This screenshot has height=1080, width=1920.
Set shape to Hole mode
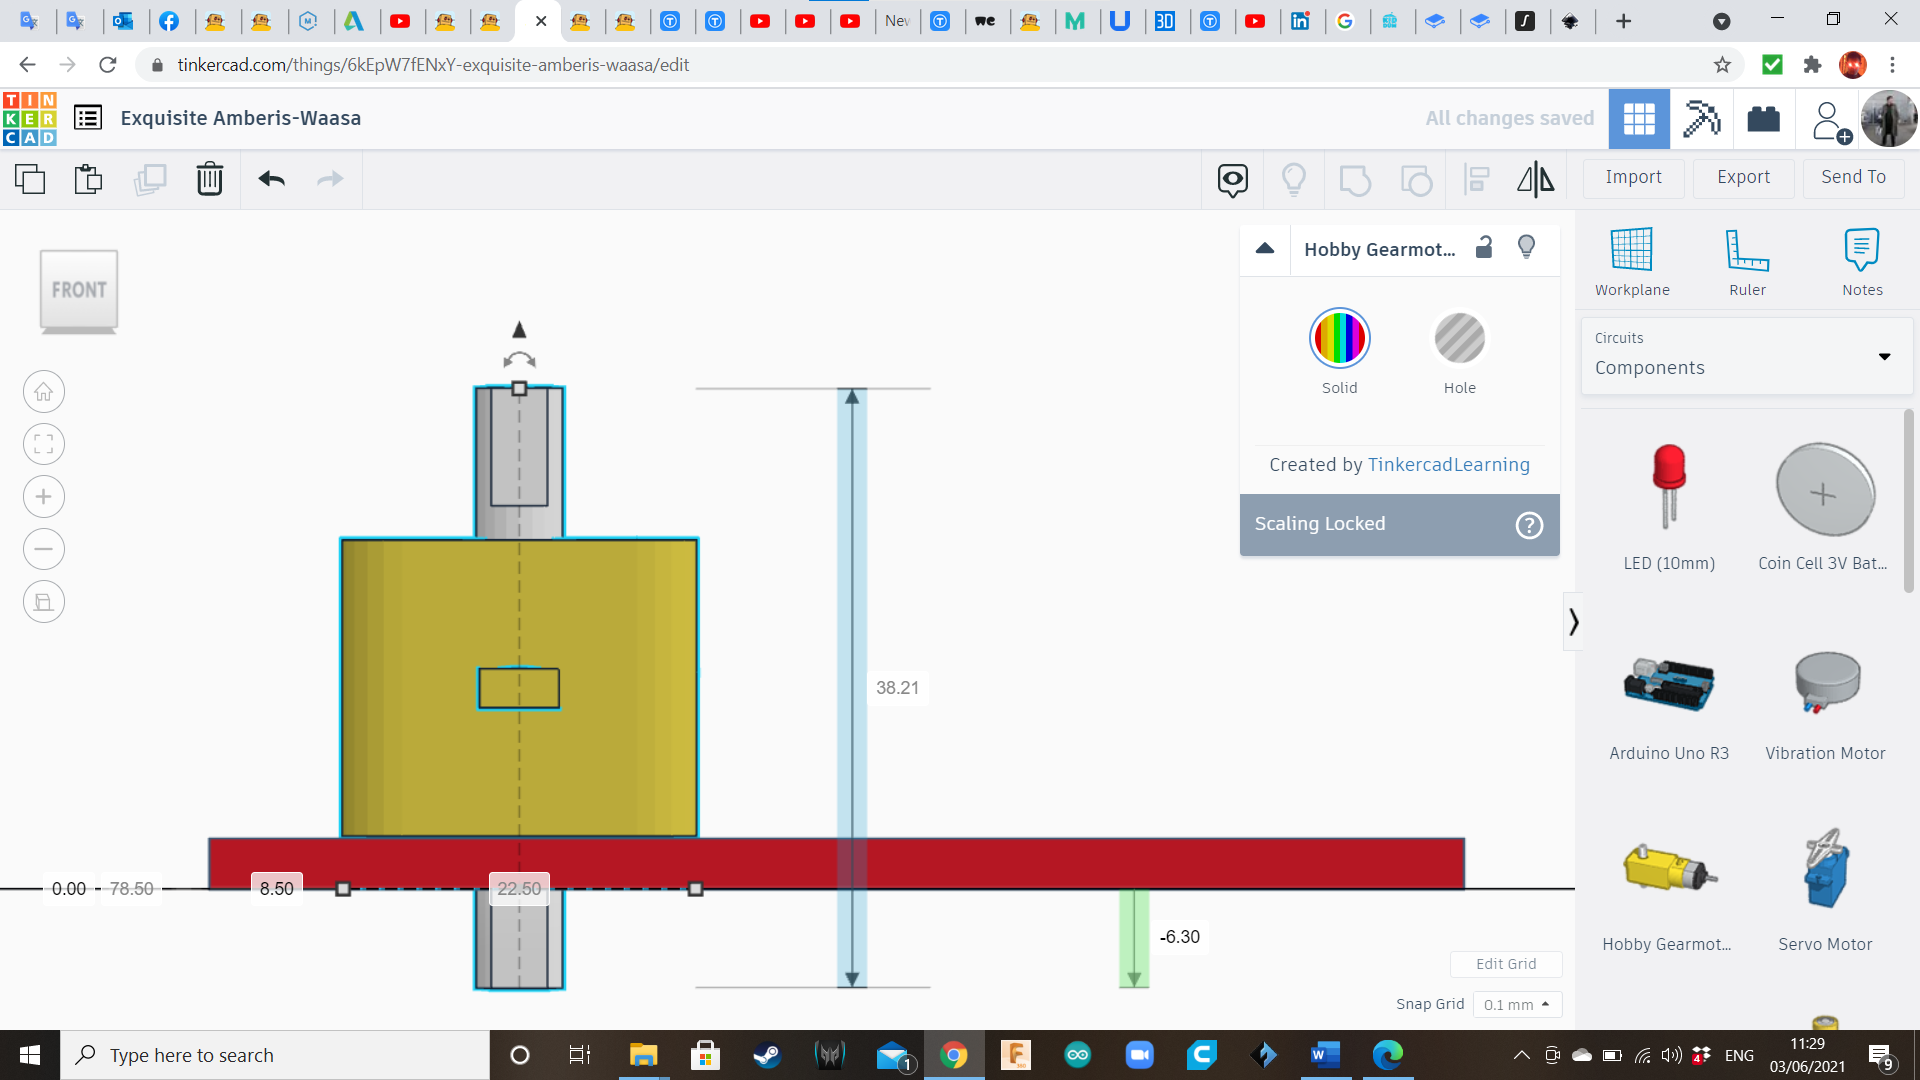pyautogui.click(x=1459, y=339)
